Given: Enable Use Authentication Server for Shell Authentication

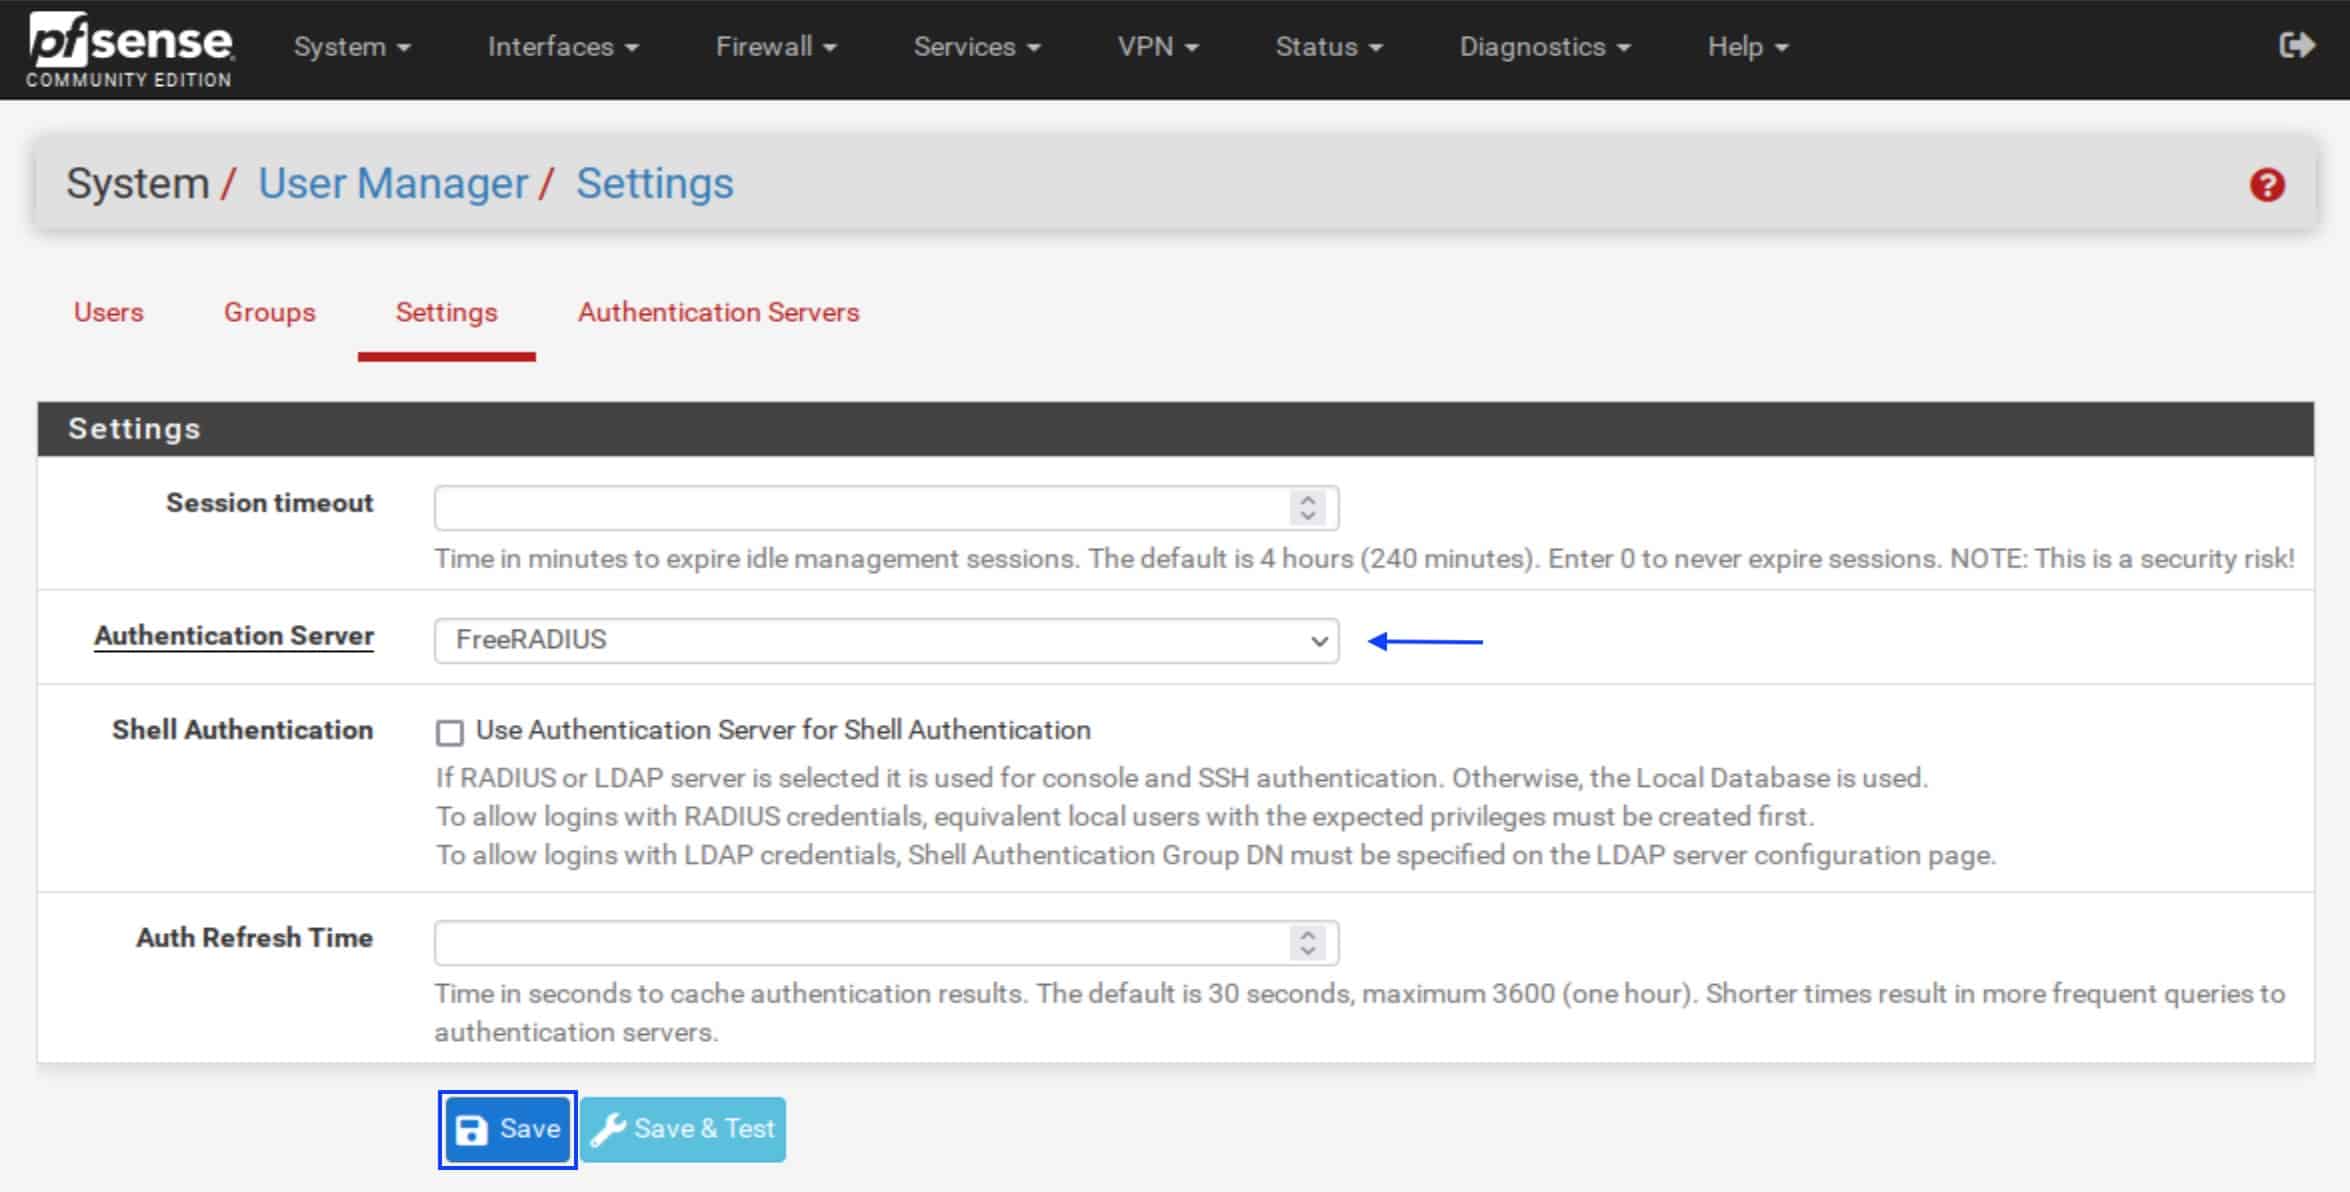Looking at the screenshot, I should click(x=450, y=733).
